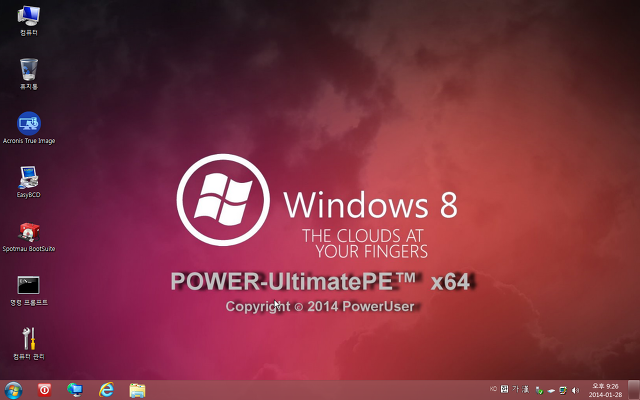The height and width of the screenshot is (400, 640).
Task: Launch Internet Explorer from the taskbar
Action: tap(106, 390)
